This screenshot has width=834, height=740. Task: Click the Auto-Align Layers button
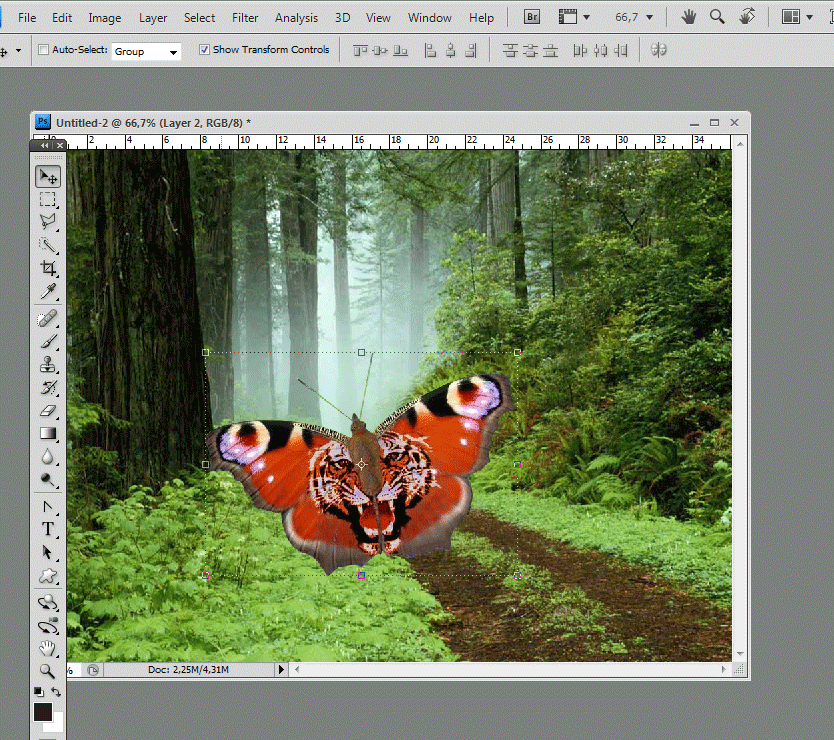(658, 50)
